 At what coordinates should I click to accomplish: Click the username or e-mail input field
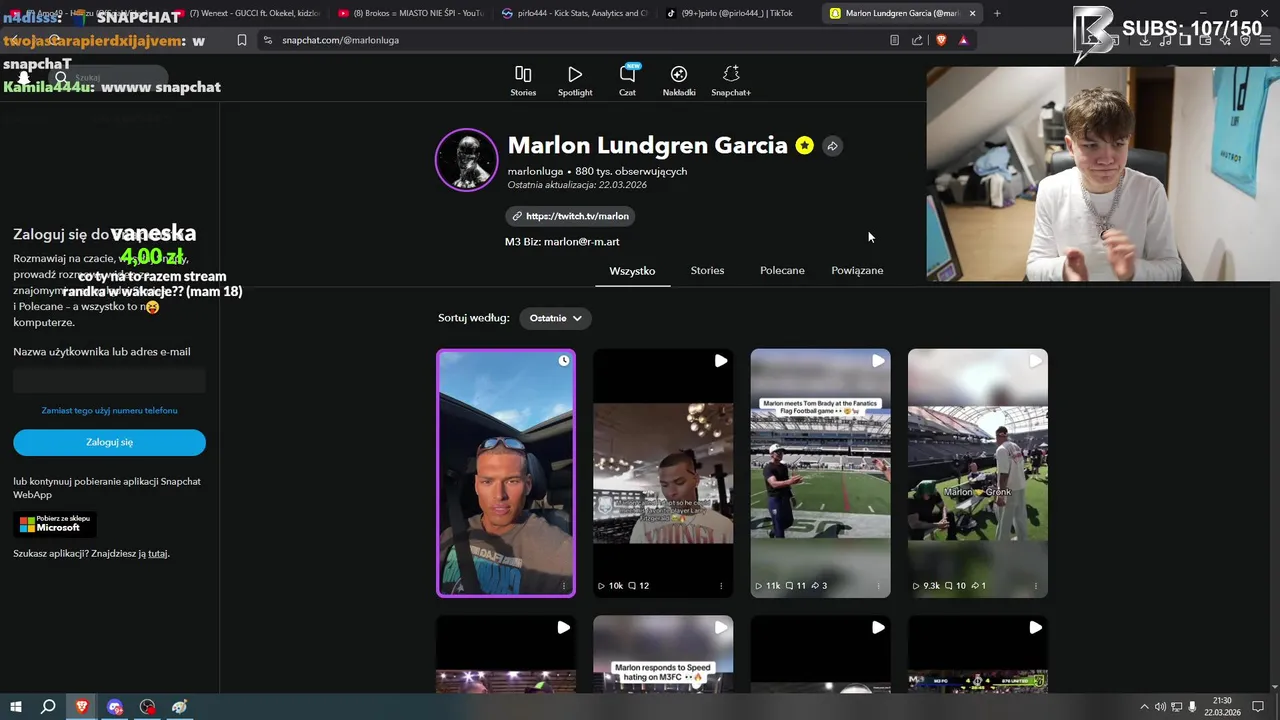[x=109, y=380]
